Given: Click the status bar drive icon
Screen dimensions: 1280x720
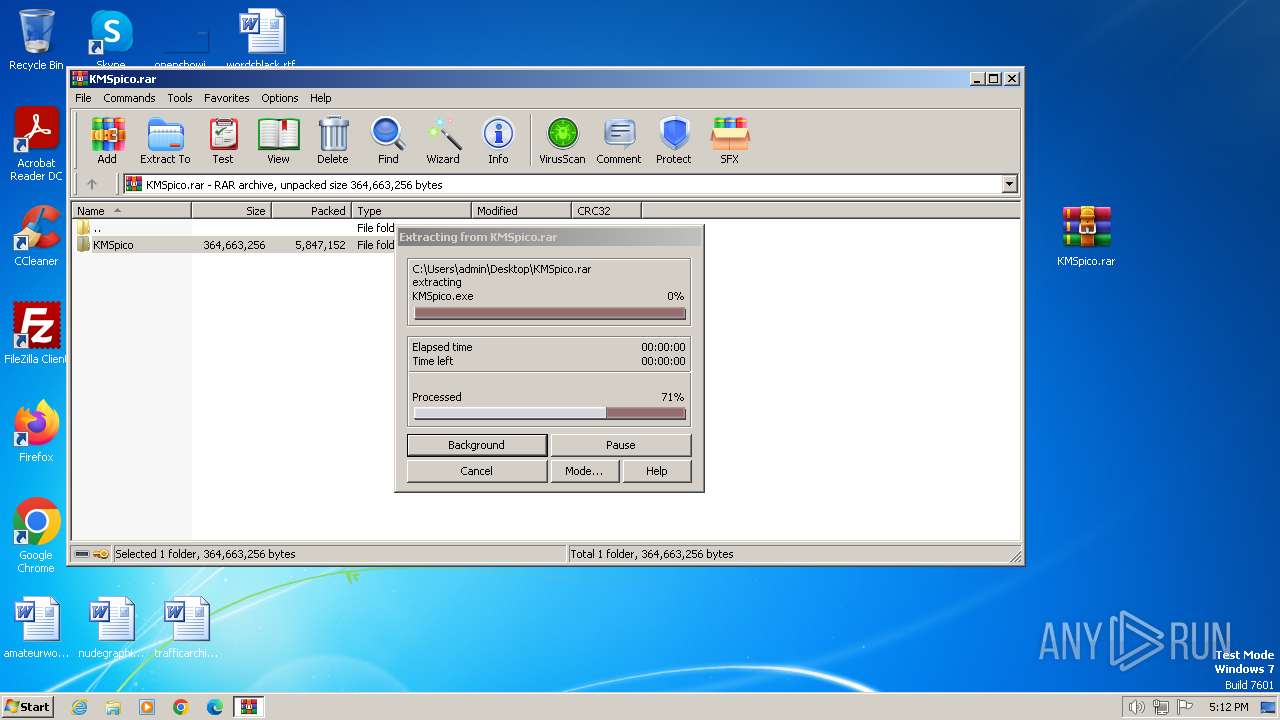Looking at the screenshot, I should 82,554.
